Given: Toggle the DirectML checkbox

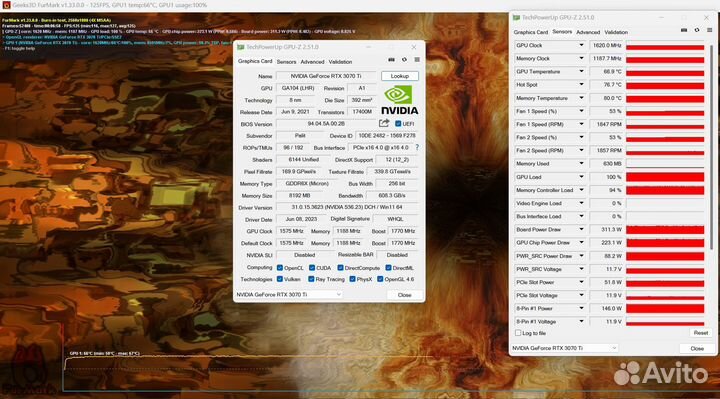Looking at the screenshot, I should point(388,268).
